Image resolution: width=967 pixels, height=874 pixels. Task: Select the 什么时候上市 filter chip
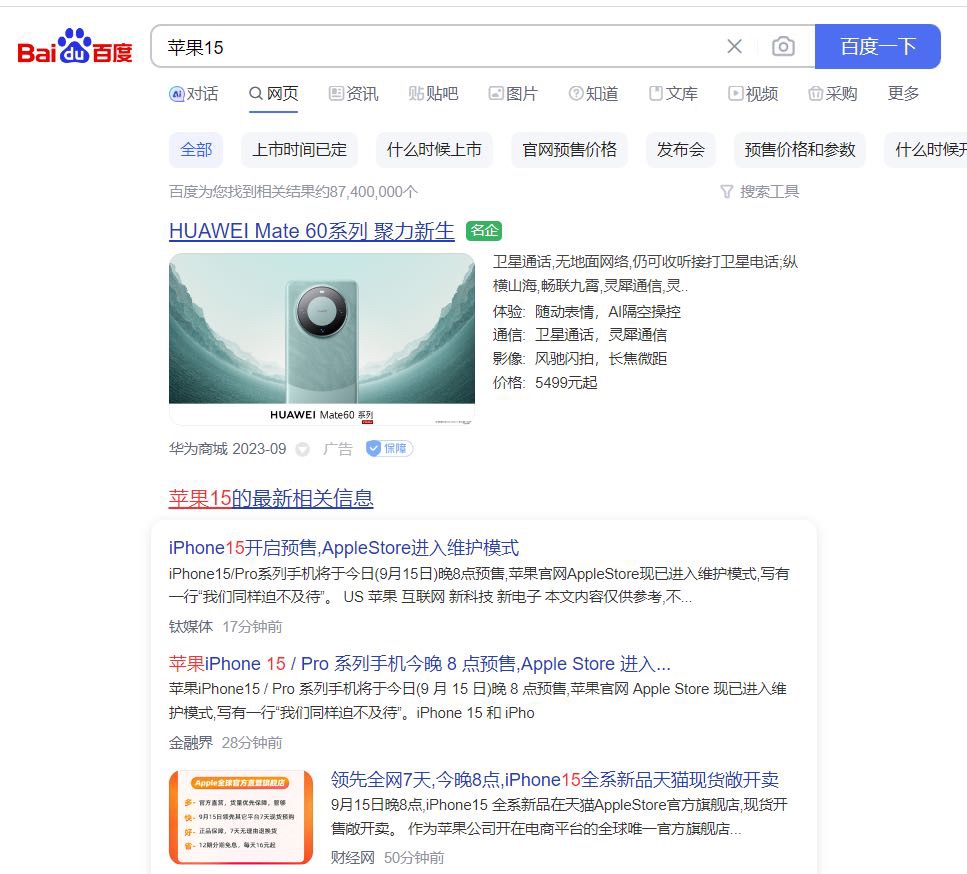434,150
